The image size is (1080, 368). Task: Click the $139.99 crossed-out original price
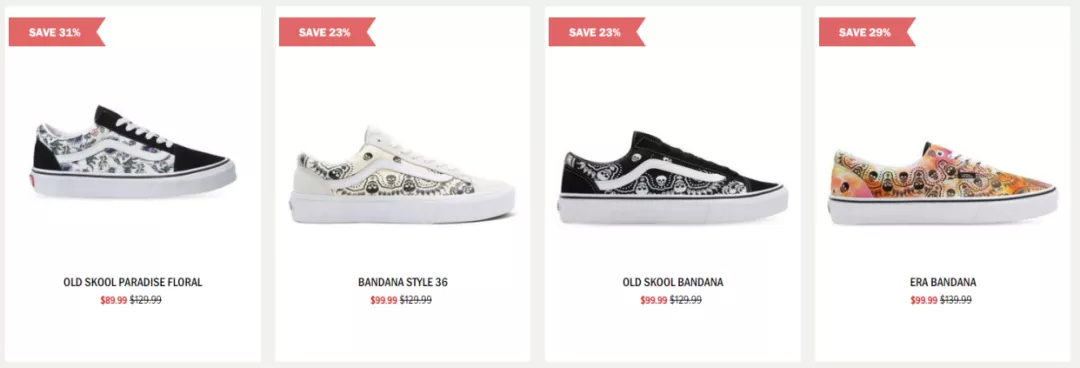pos(956,300)
